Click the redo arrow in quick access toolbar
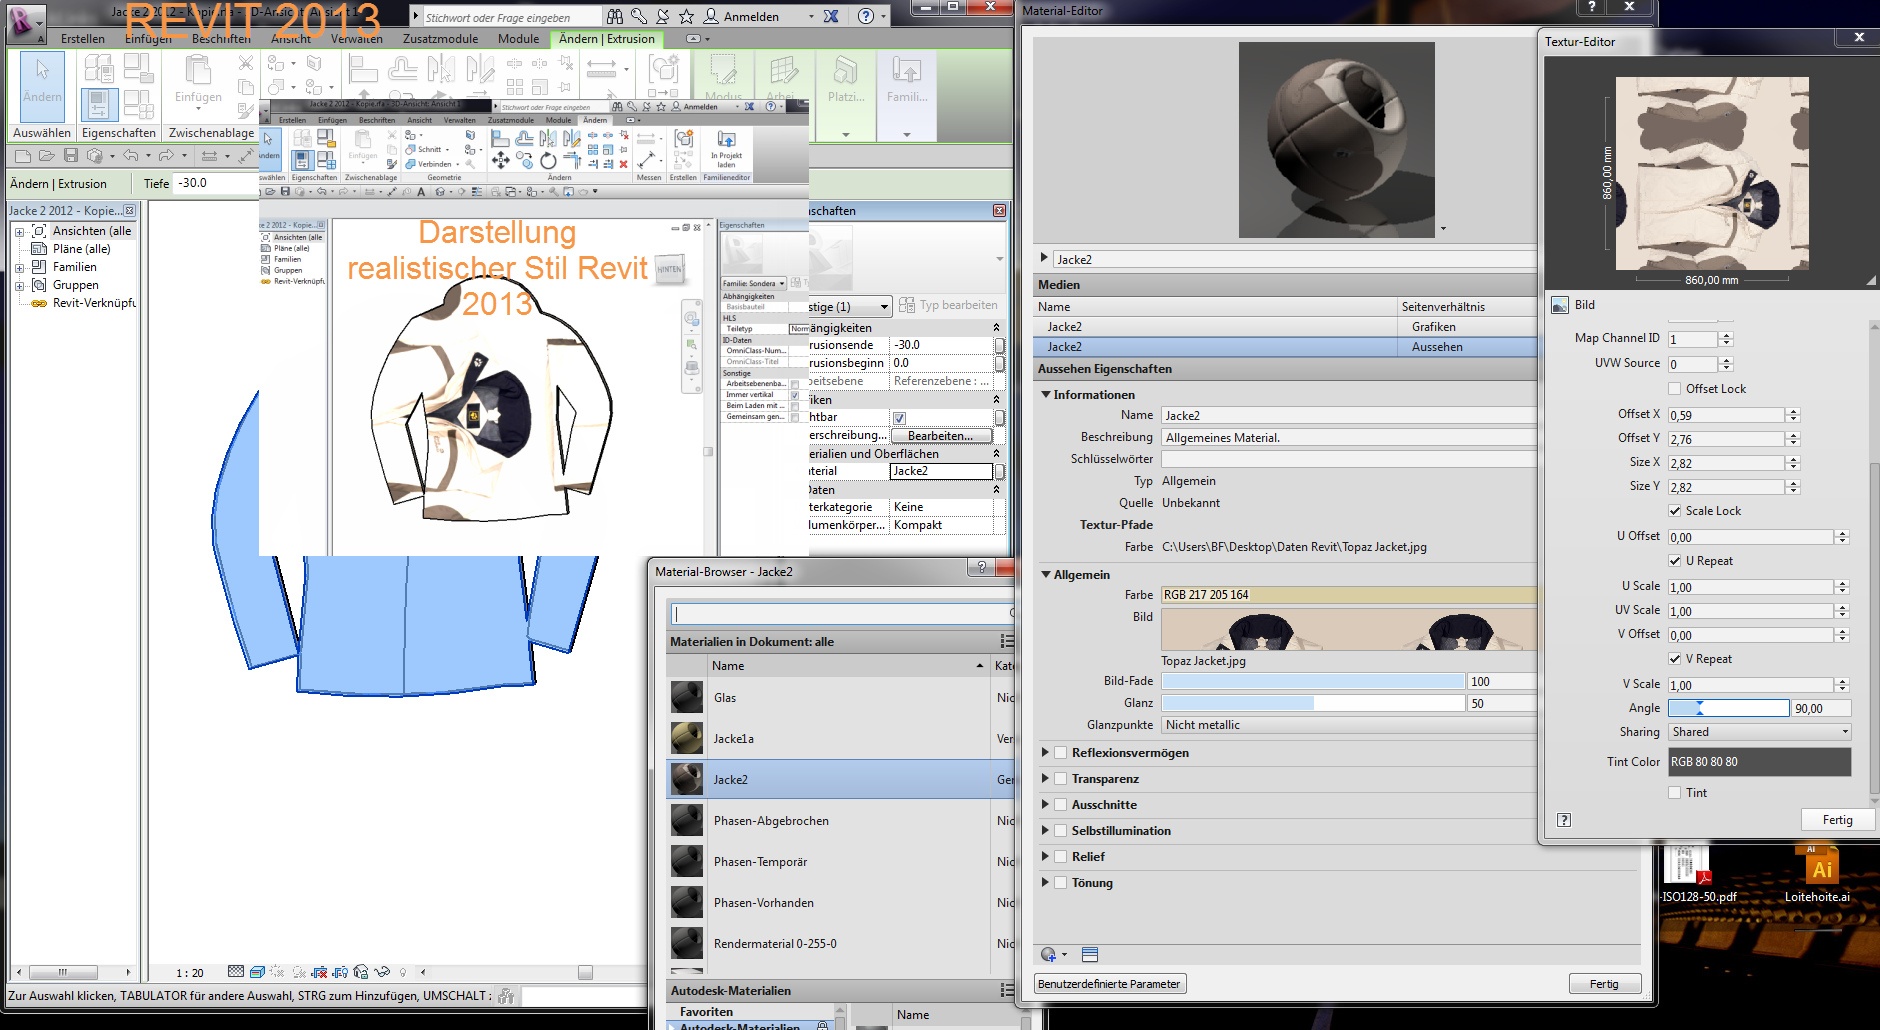1880x1030 pixels. pos(167,155)
